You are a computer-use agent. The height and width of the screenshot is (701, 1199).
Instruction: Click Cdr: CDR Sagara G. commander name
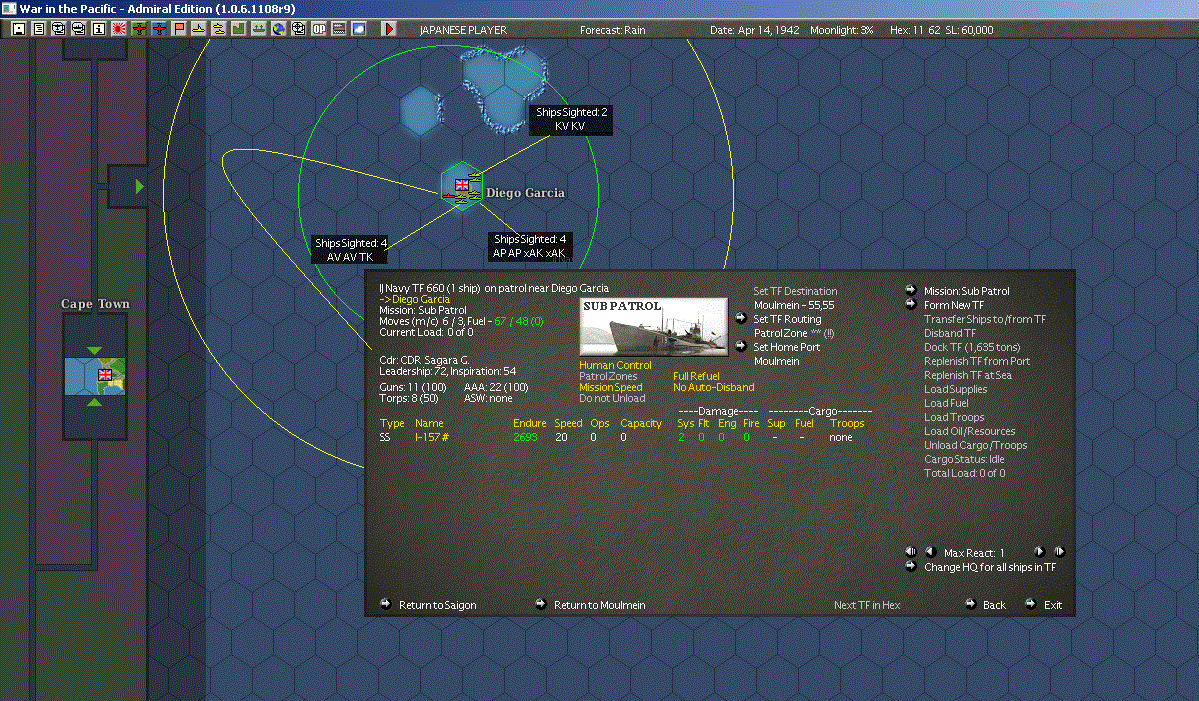coord(424,360)
